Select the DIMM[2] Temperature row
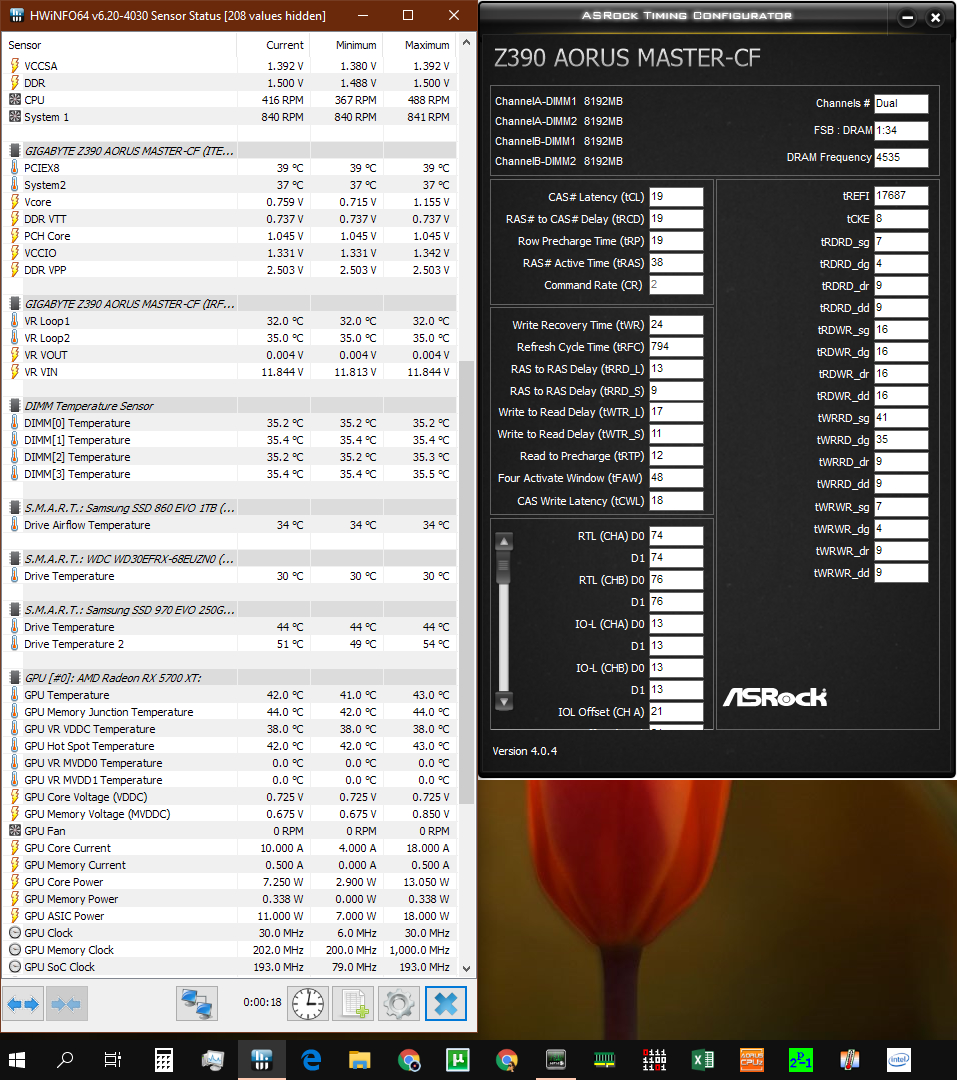 229,457
